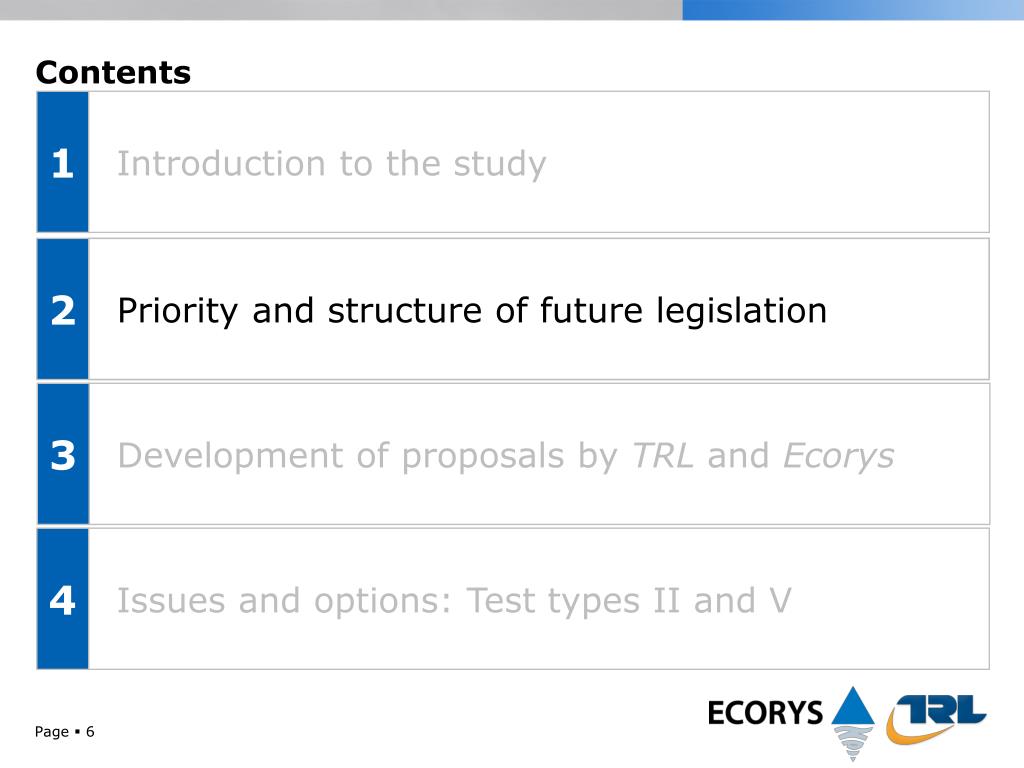Open 'Development of proposals by TRL and Ecorys'

[x=505, y=455]
